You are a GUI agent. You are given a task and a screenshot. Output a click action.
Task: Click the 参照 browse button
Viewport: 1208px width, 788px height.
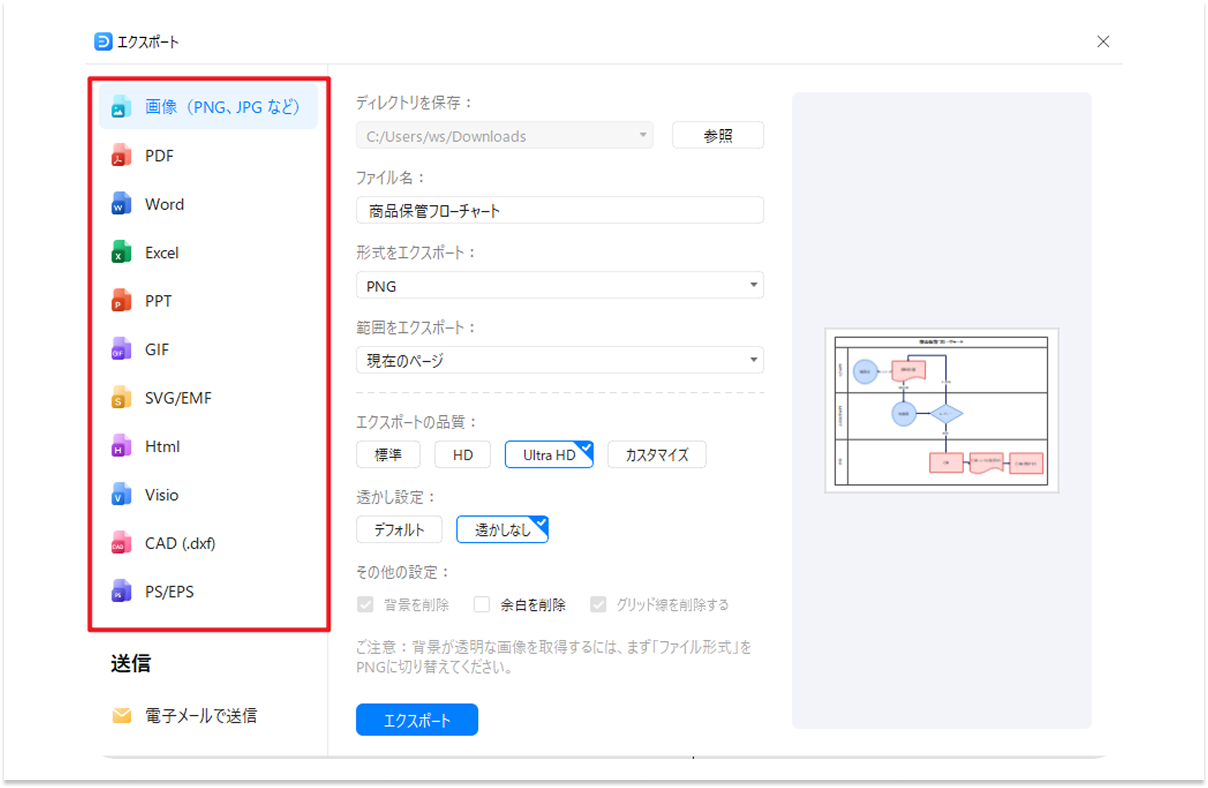[x=718, y=134]
